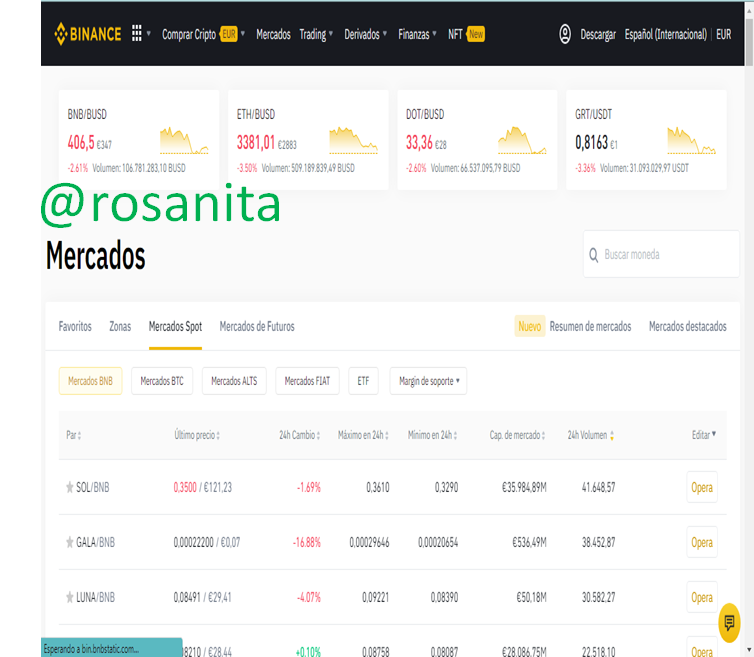Open Resumen de mercados tab
Image resolution: width=754 pixels, height=657 pixels.
click(x=591, y=327)
